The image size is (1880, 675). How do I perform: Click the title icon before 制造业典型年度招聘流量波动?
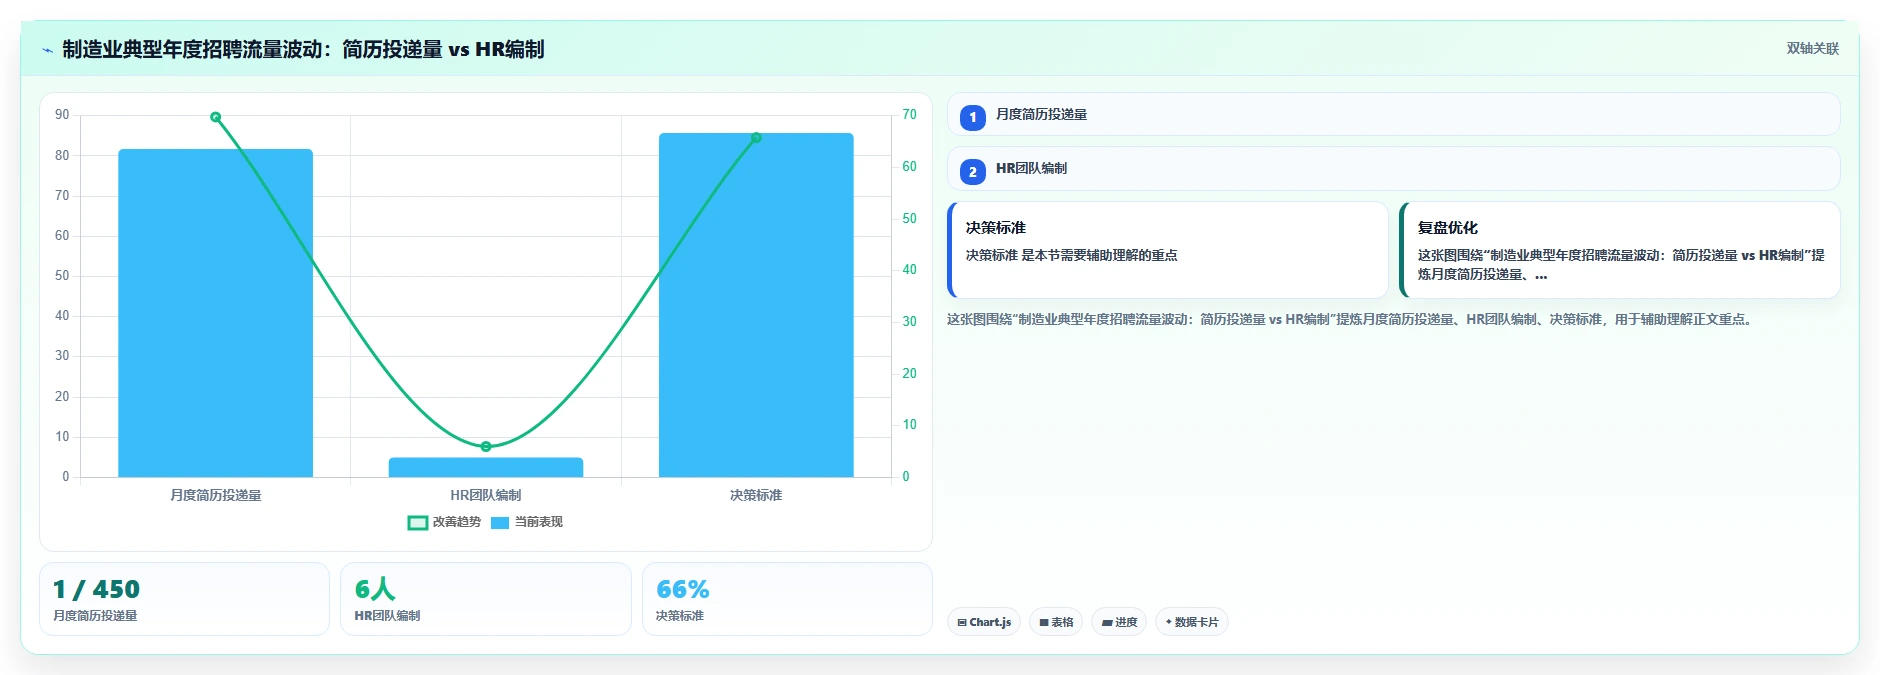(47, 50)
